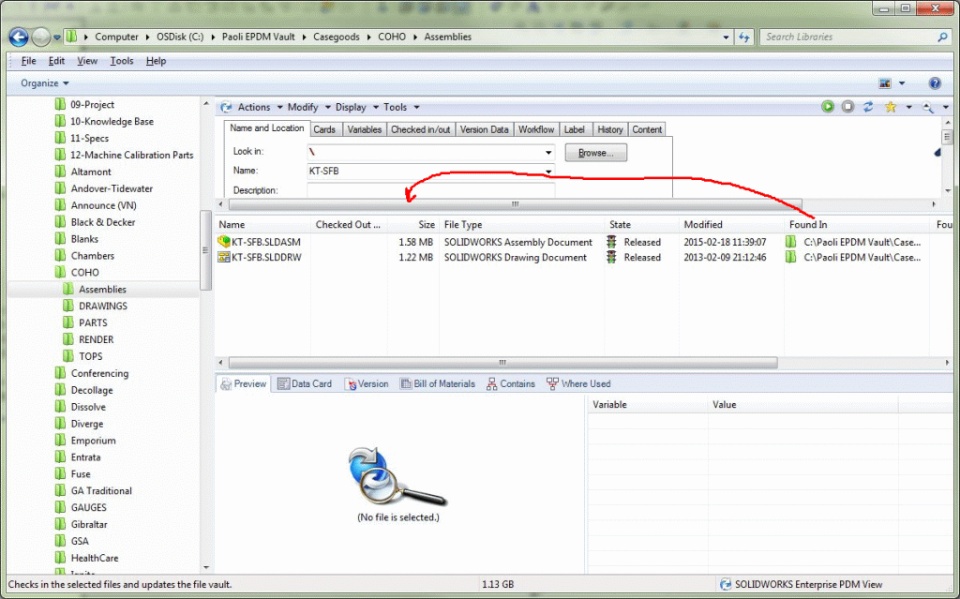Click the Found In folder icon for KT-SFB.SLDASM
The width and height of the screenshot is (960, 599).
click(x=791, y=242)
